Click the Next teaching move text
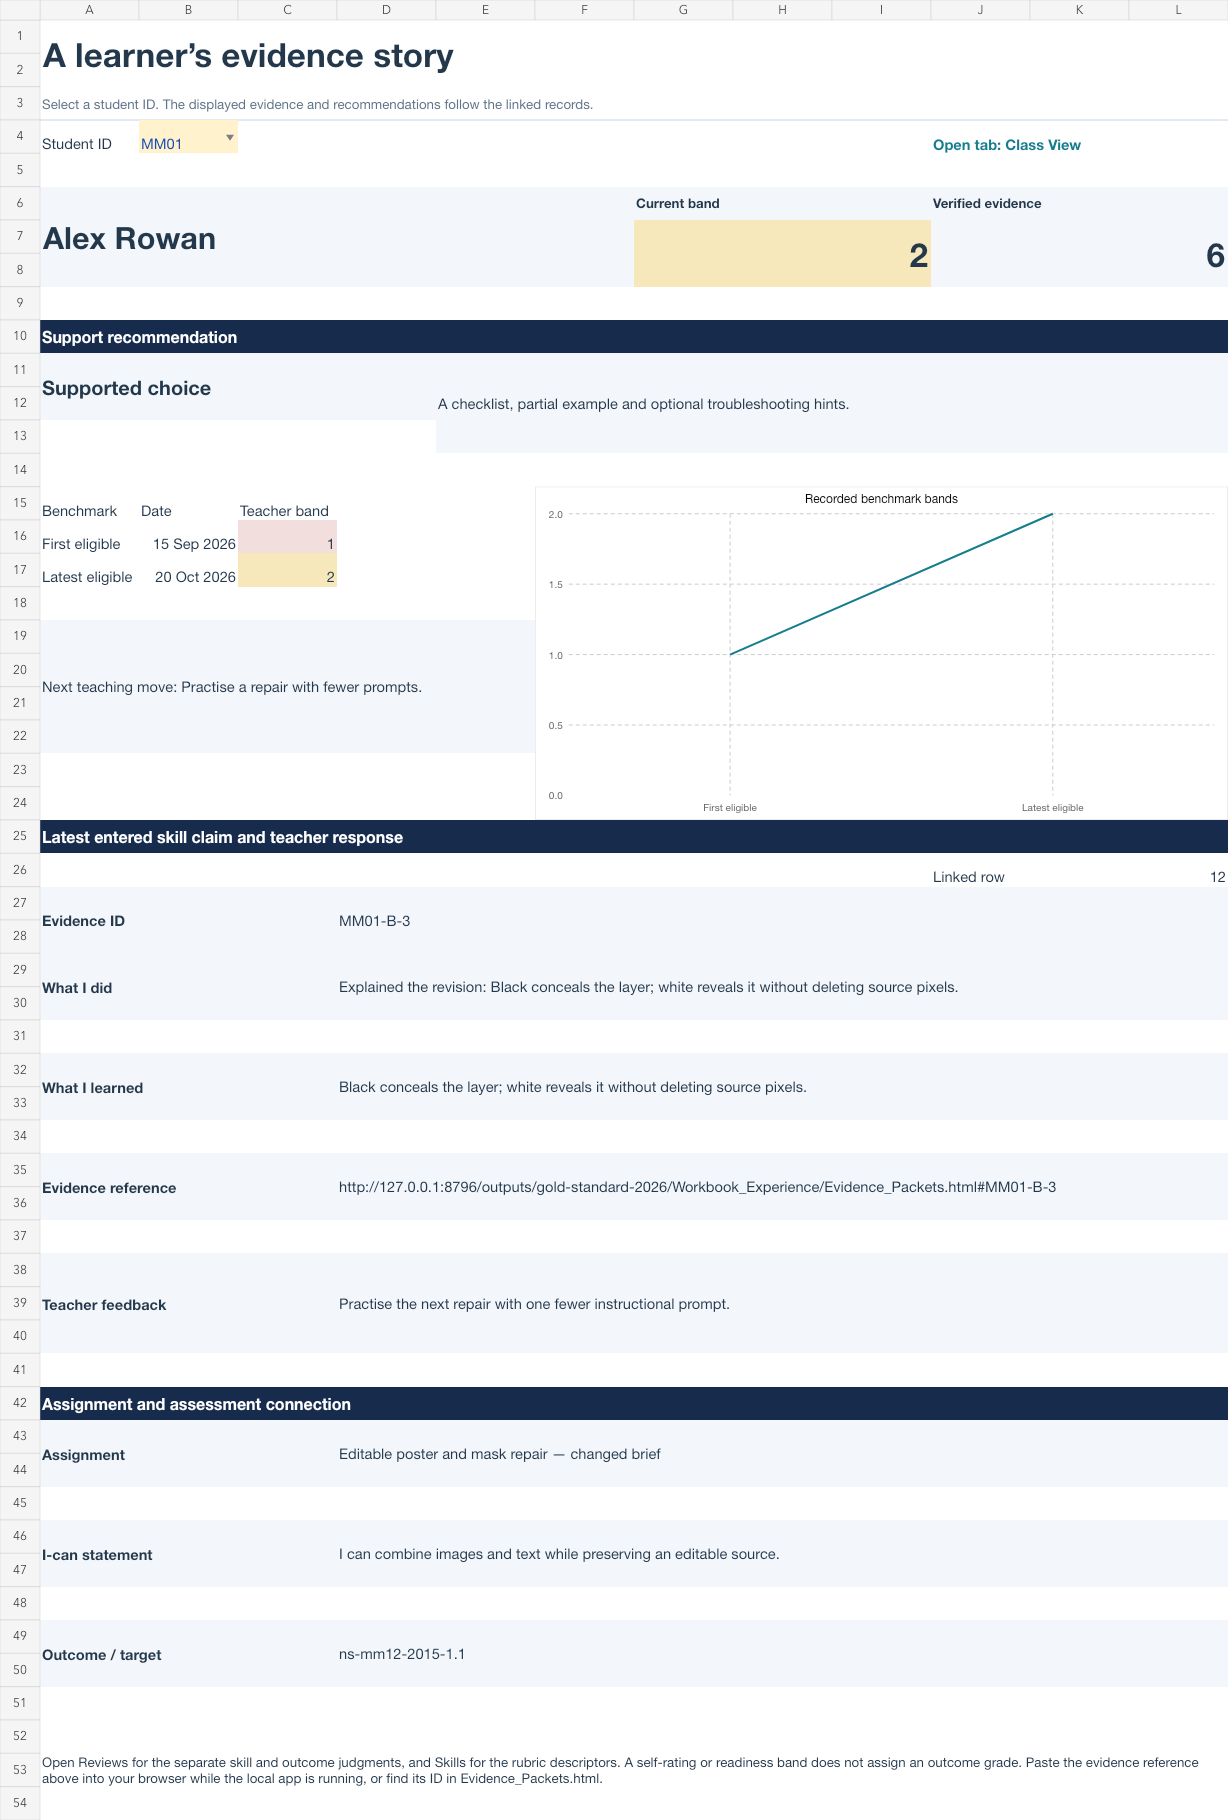The width and height of the screenshot is (1228, 1820). (x=232, y=687)
